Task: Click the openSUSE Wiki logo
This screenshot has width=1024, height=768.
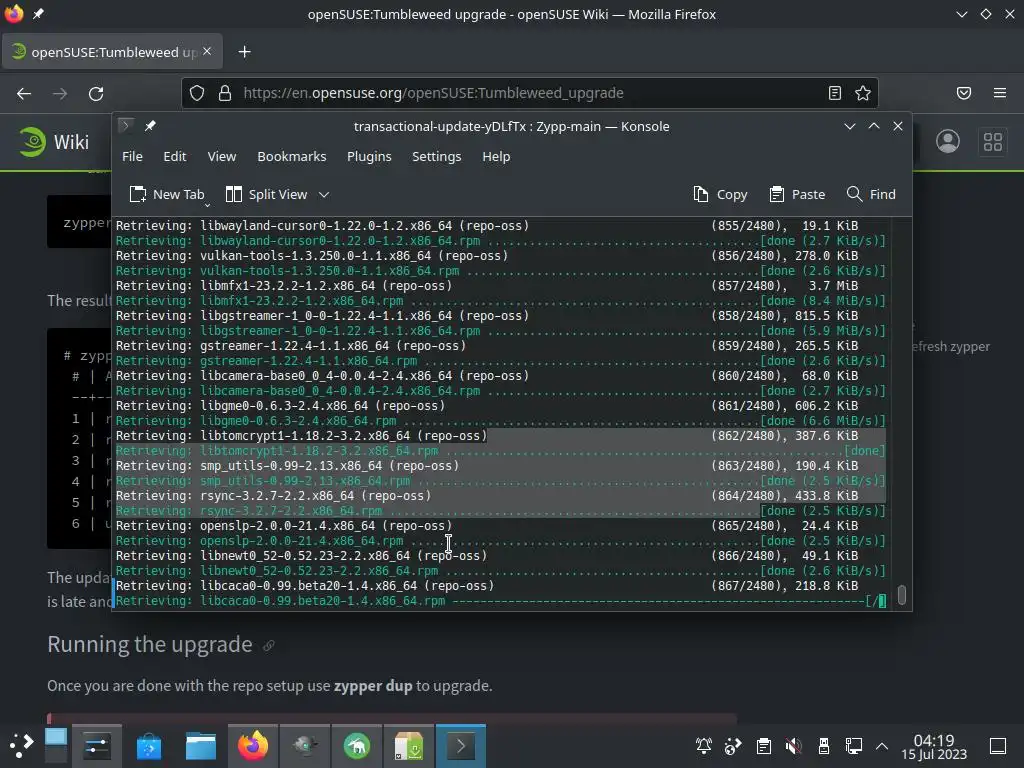Action: [54, 142]
